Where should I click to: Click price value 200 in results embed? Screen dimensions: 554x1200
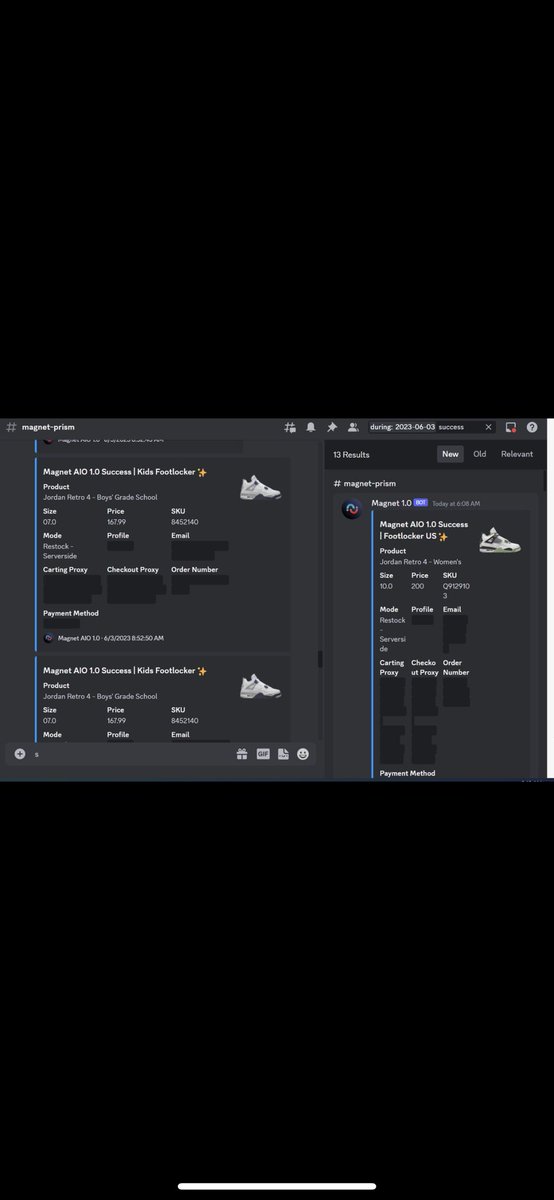tap(417, 586)
